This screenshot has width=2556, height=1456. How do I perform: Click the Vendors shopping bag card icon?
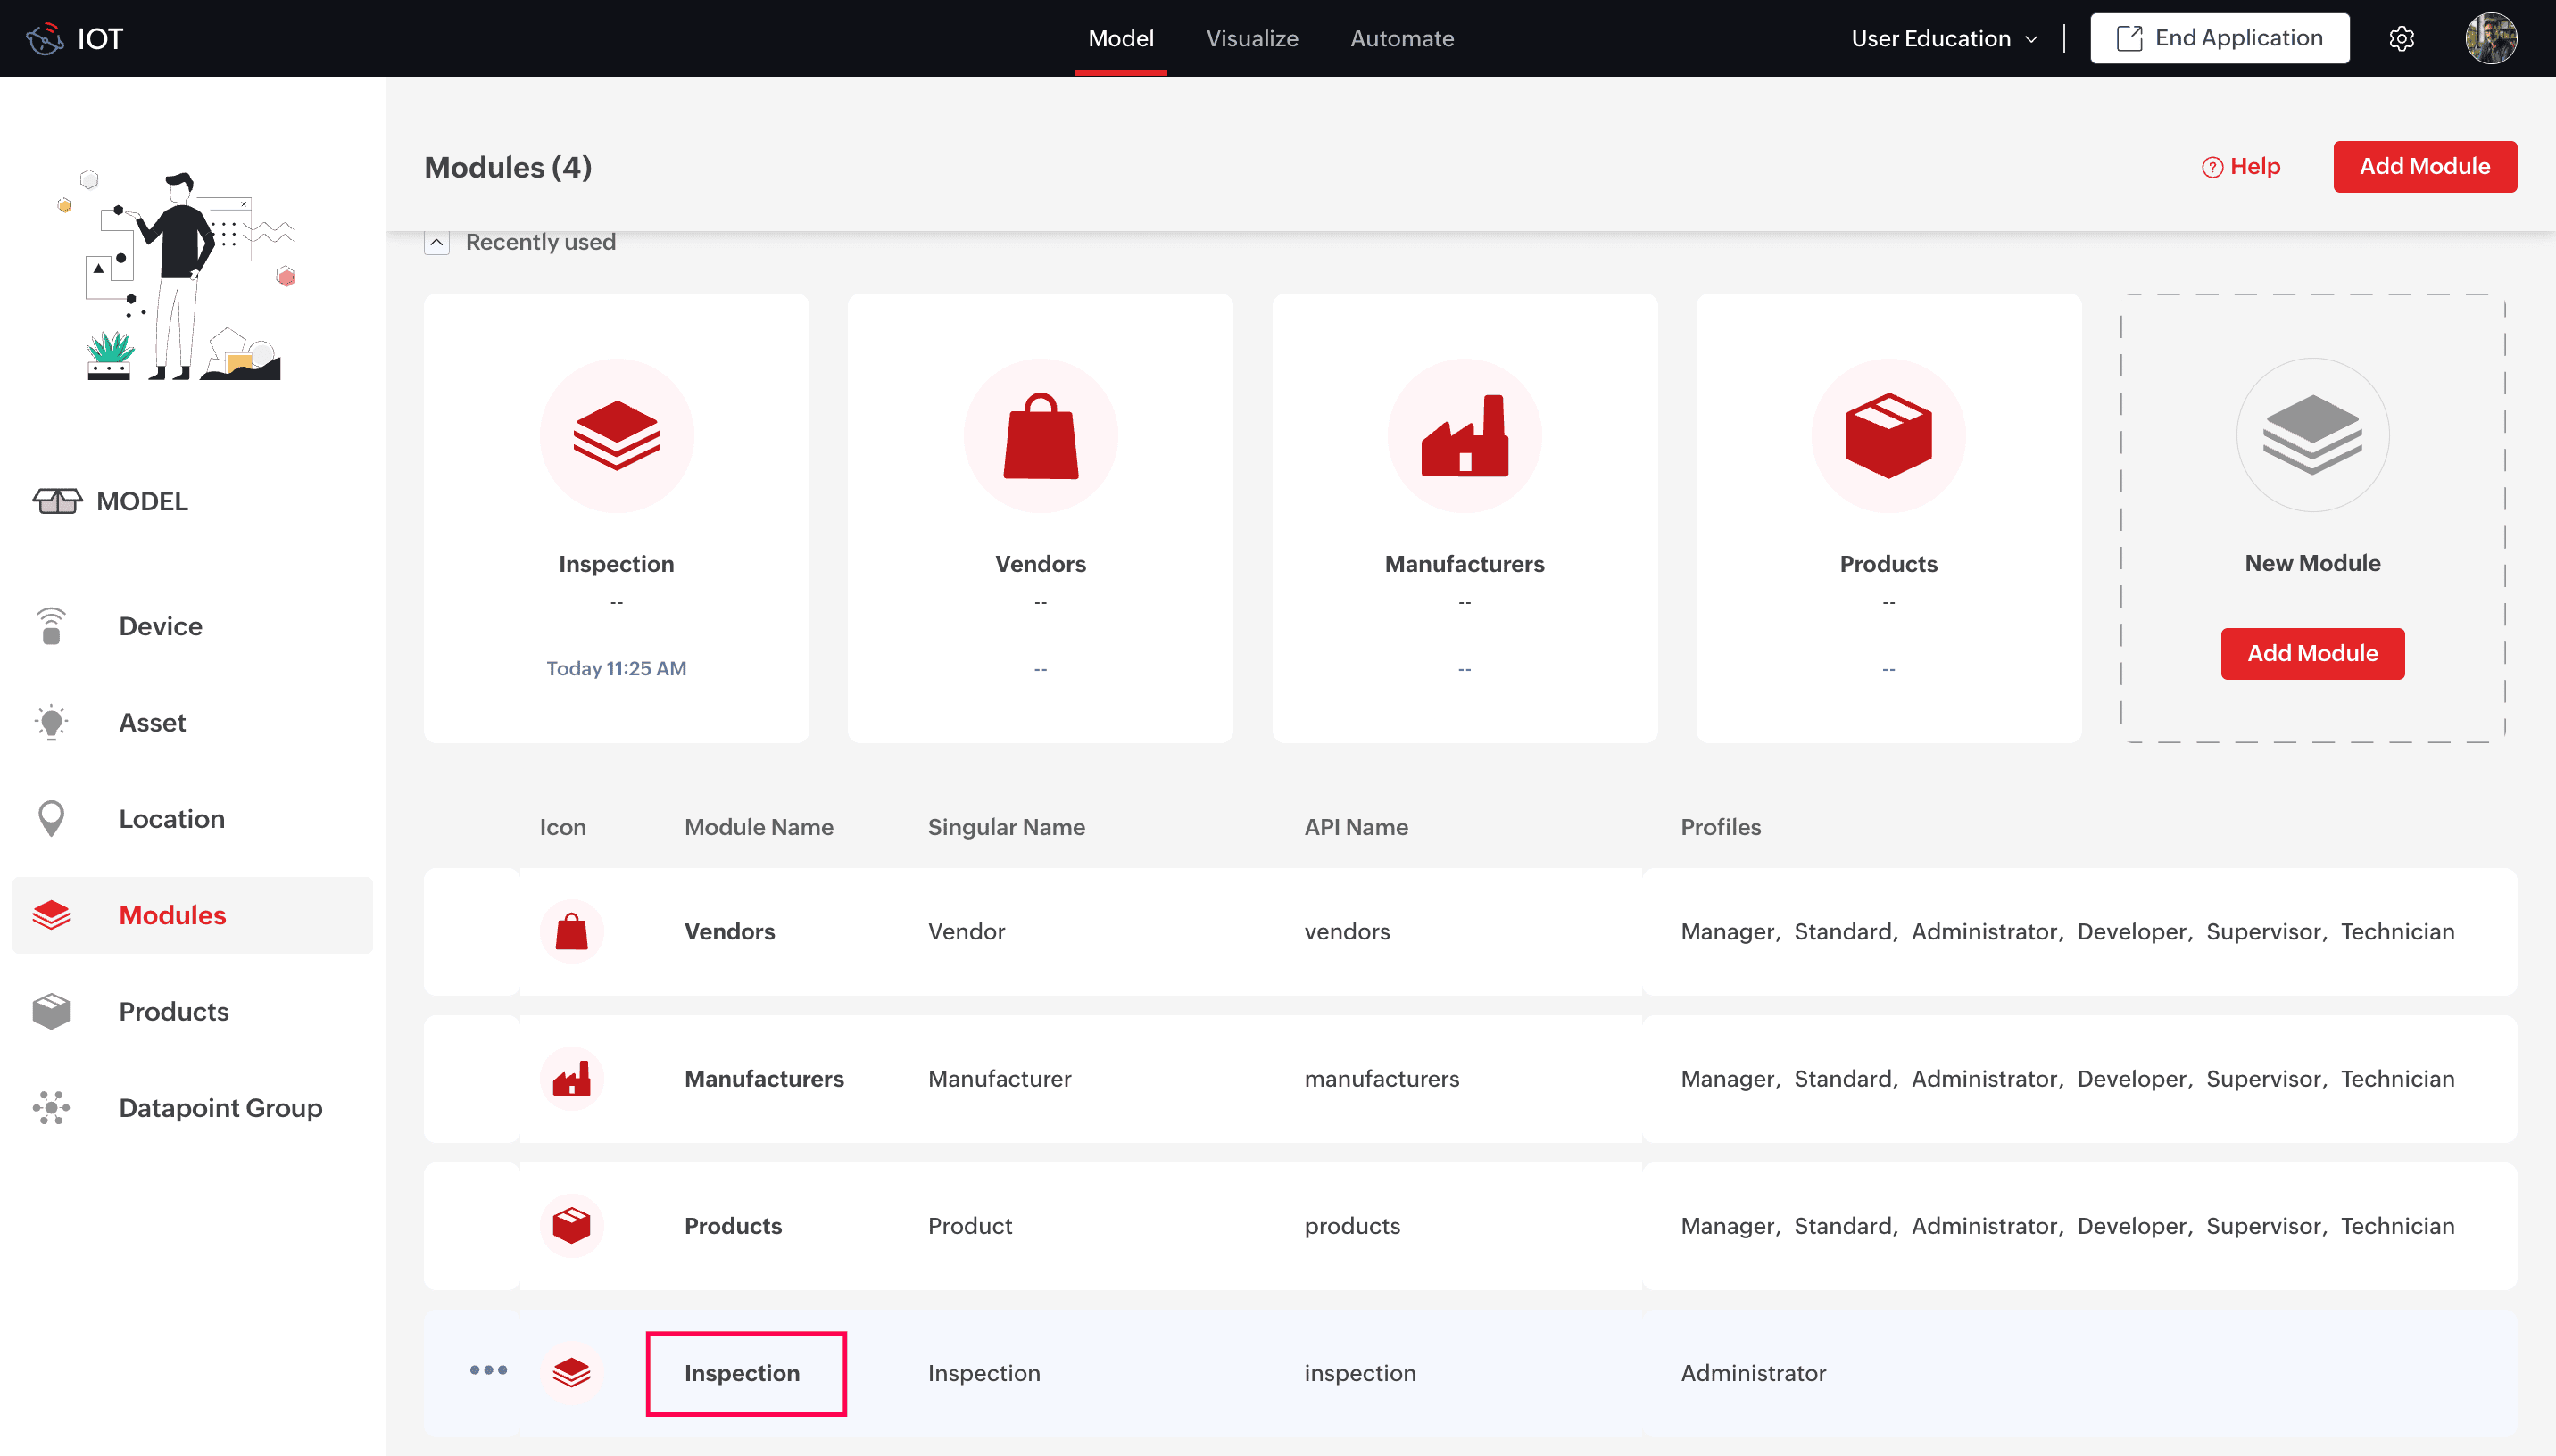point(1040,435)
